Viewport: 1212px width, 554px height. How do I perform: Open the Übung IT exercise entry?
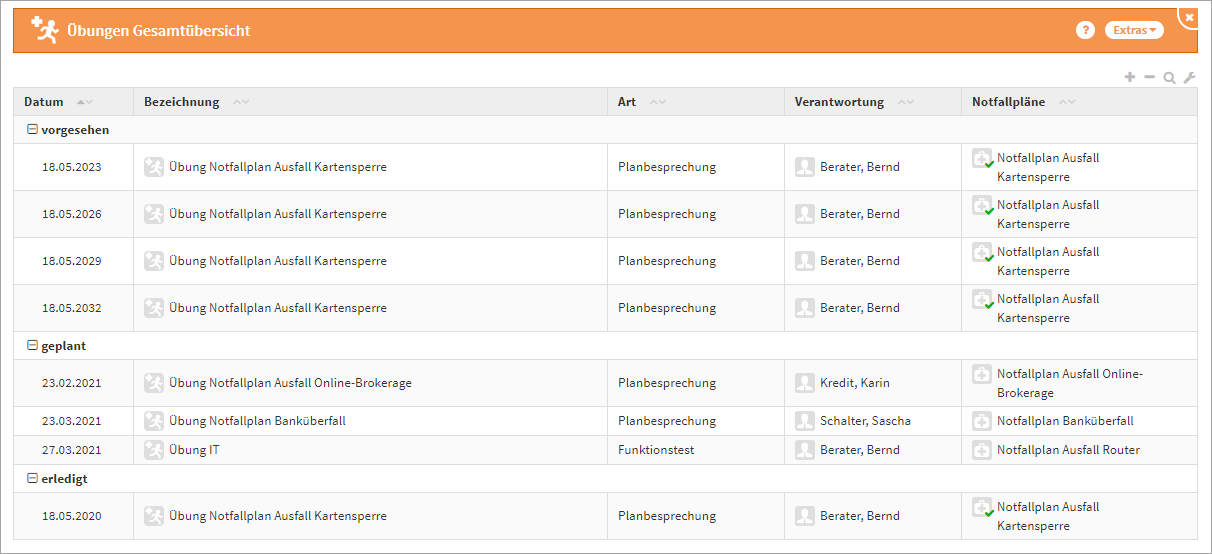tap(194, 450)
